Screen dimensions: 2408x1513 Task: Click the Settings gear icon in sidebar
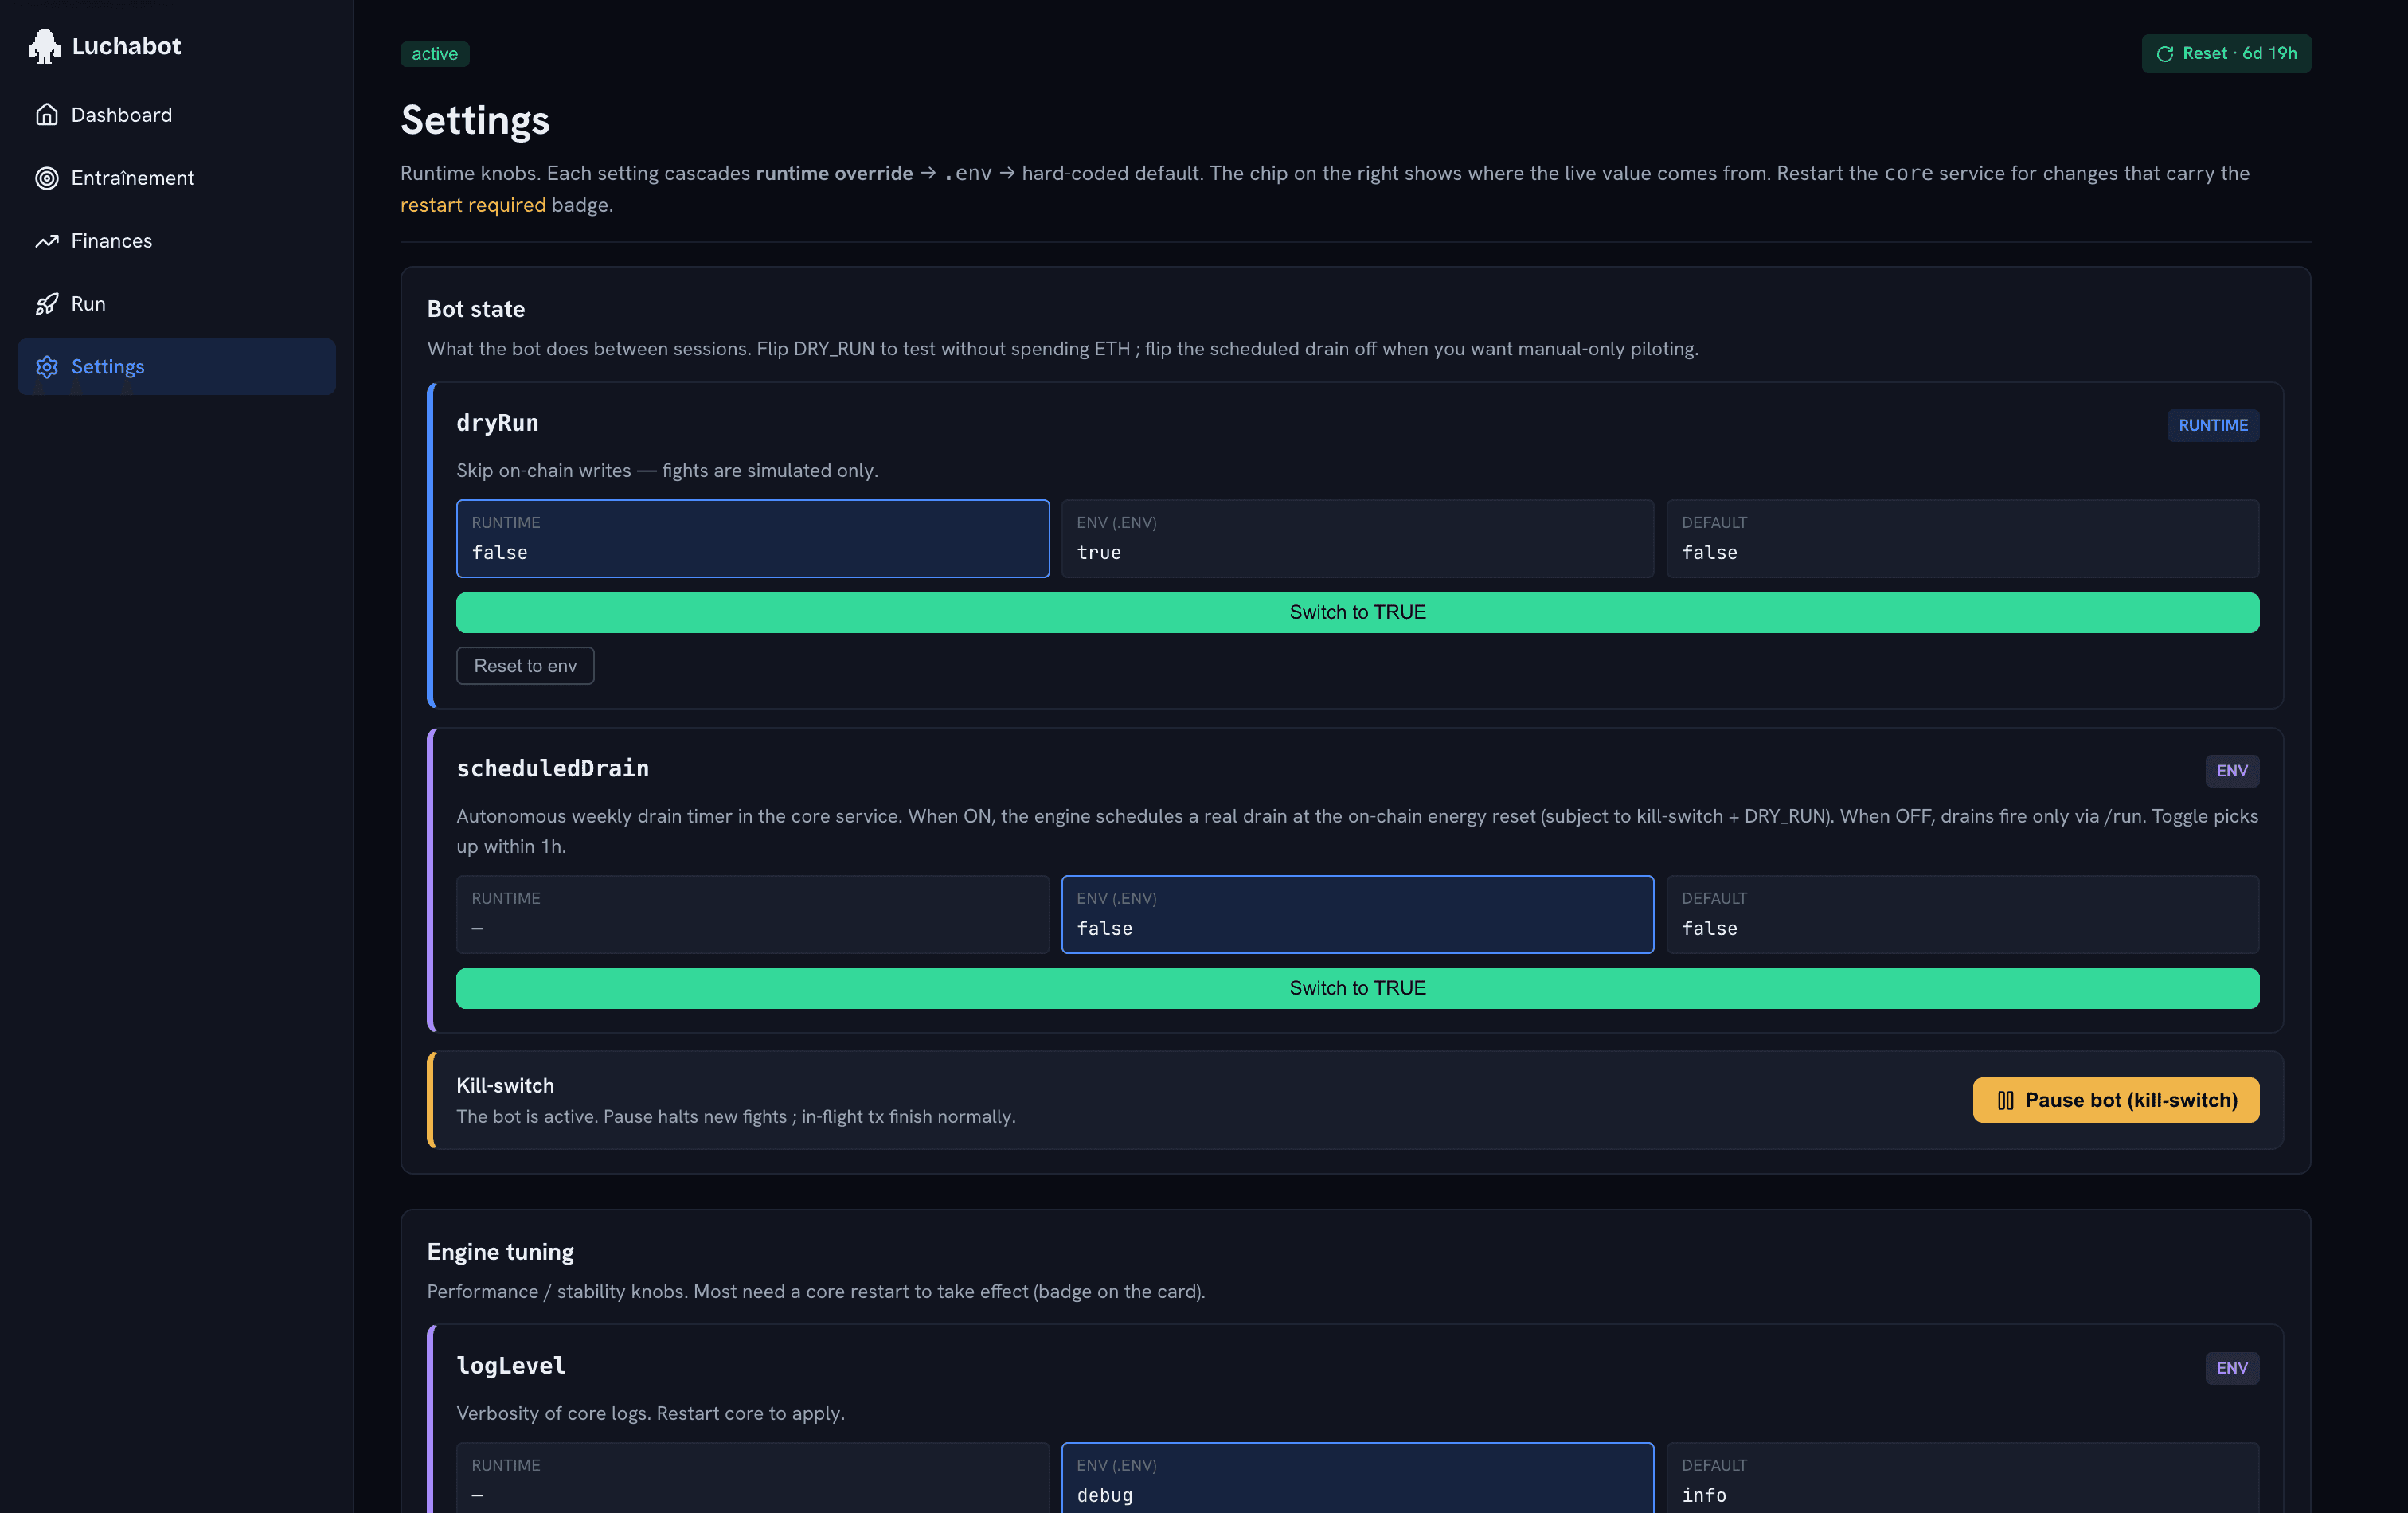coord(46,367)
